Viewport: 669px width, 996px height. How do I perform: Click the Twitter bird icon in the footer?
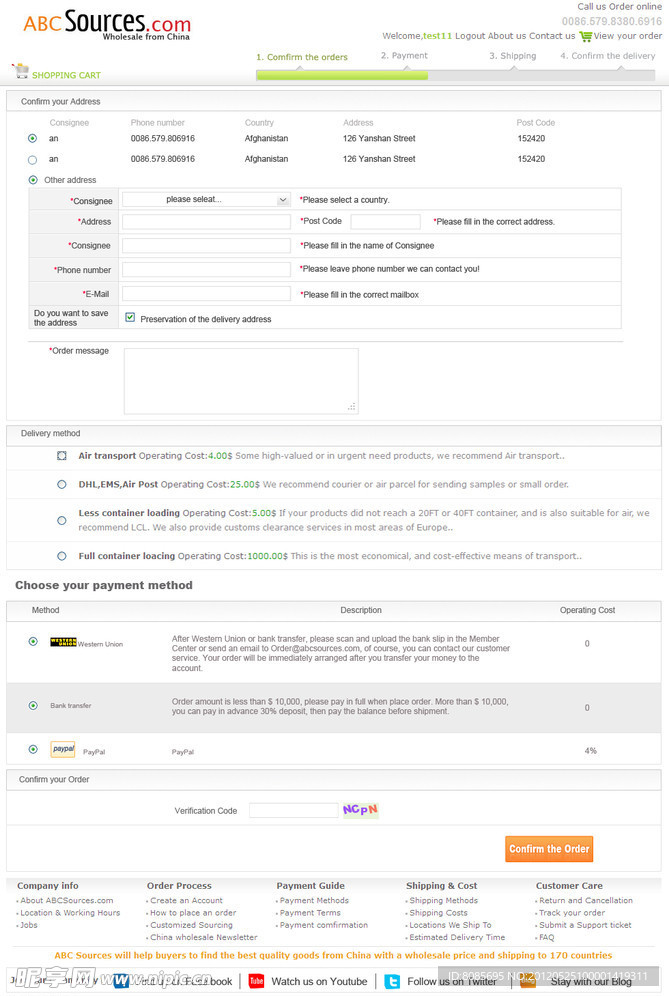coord(393,981)
